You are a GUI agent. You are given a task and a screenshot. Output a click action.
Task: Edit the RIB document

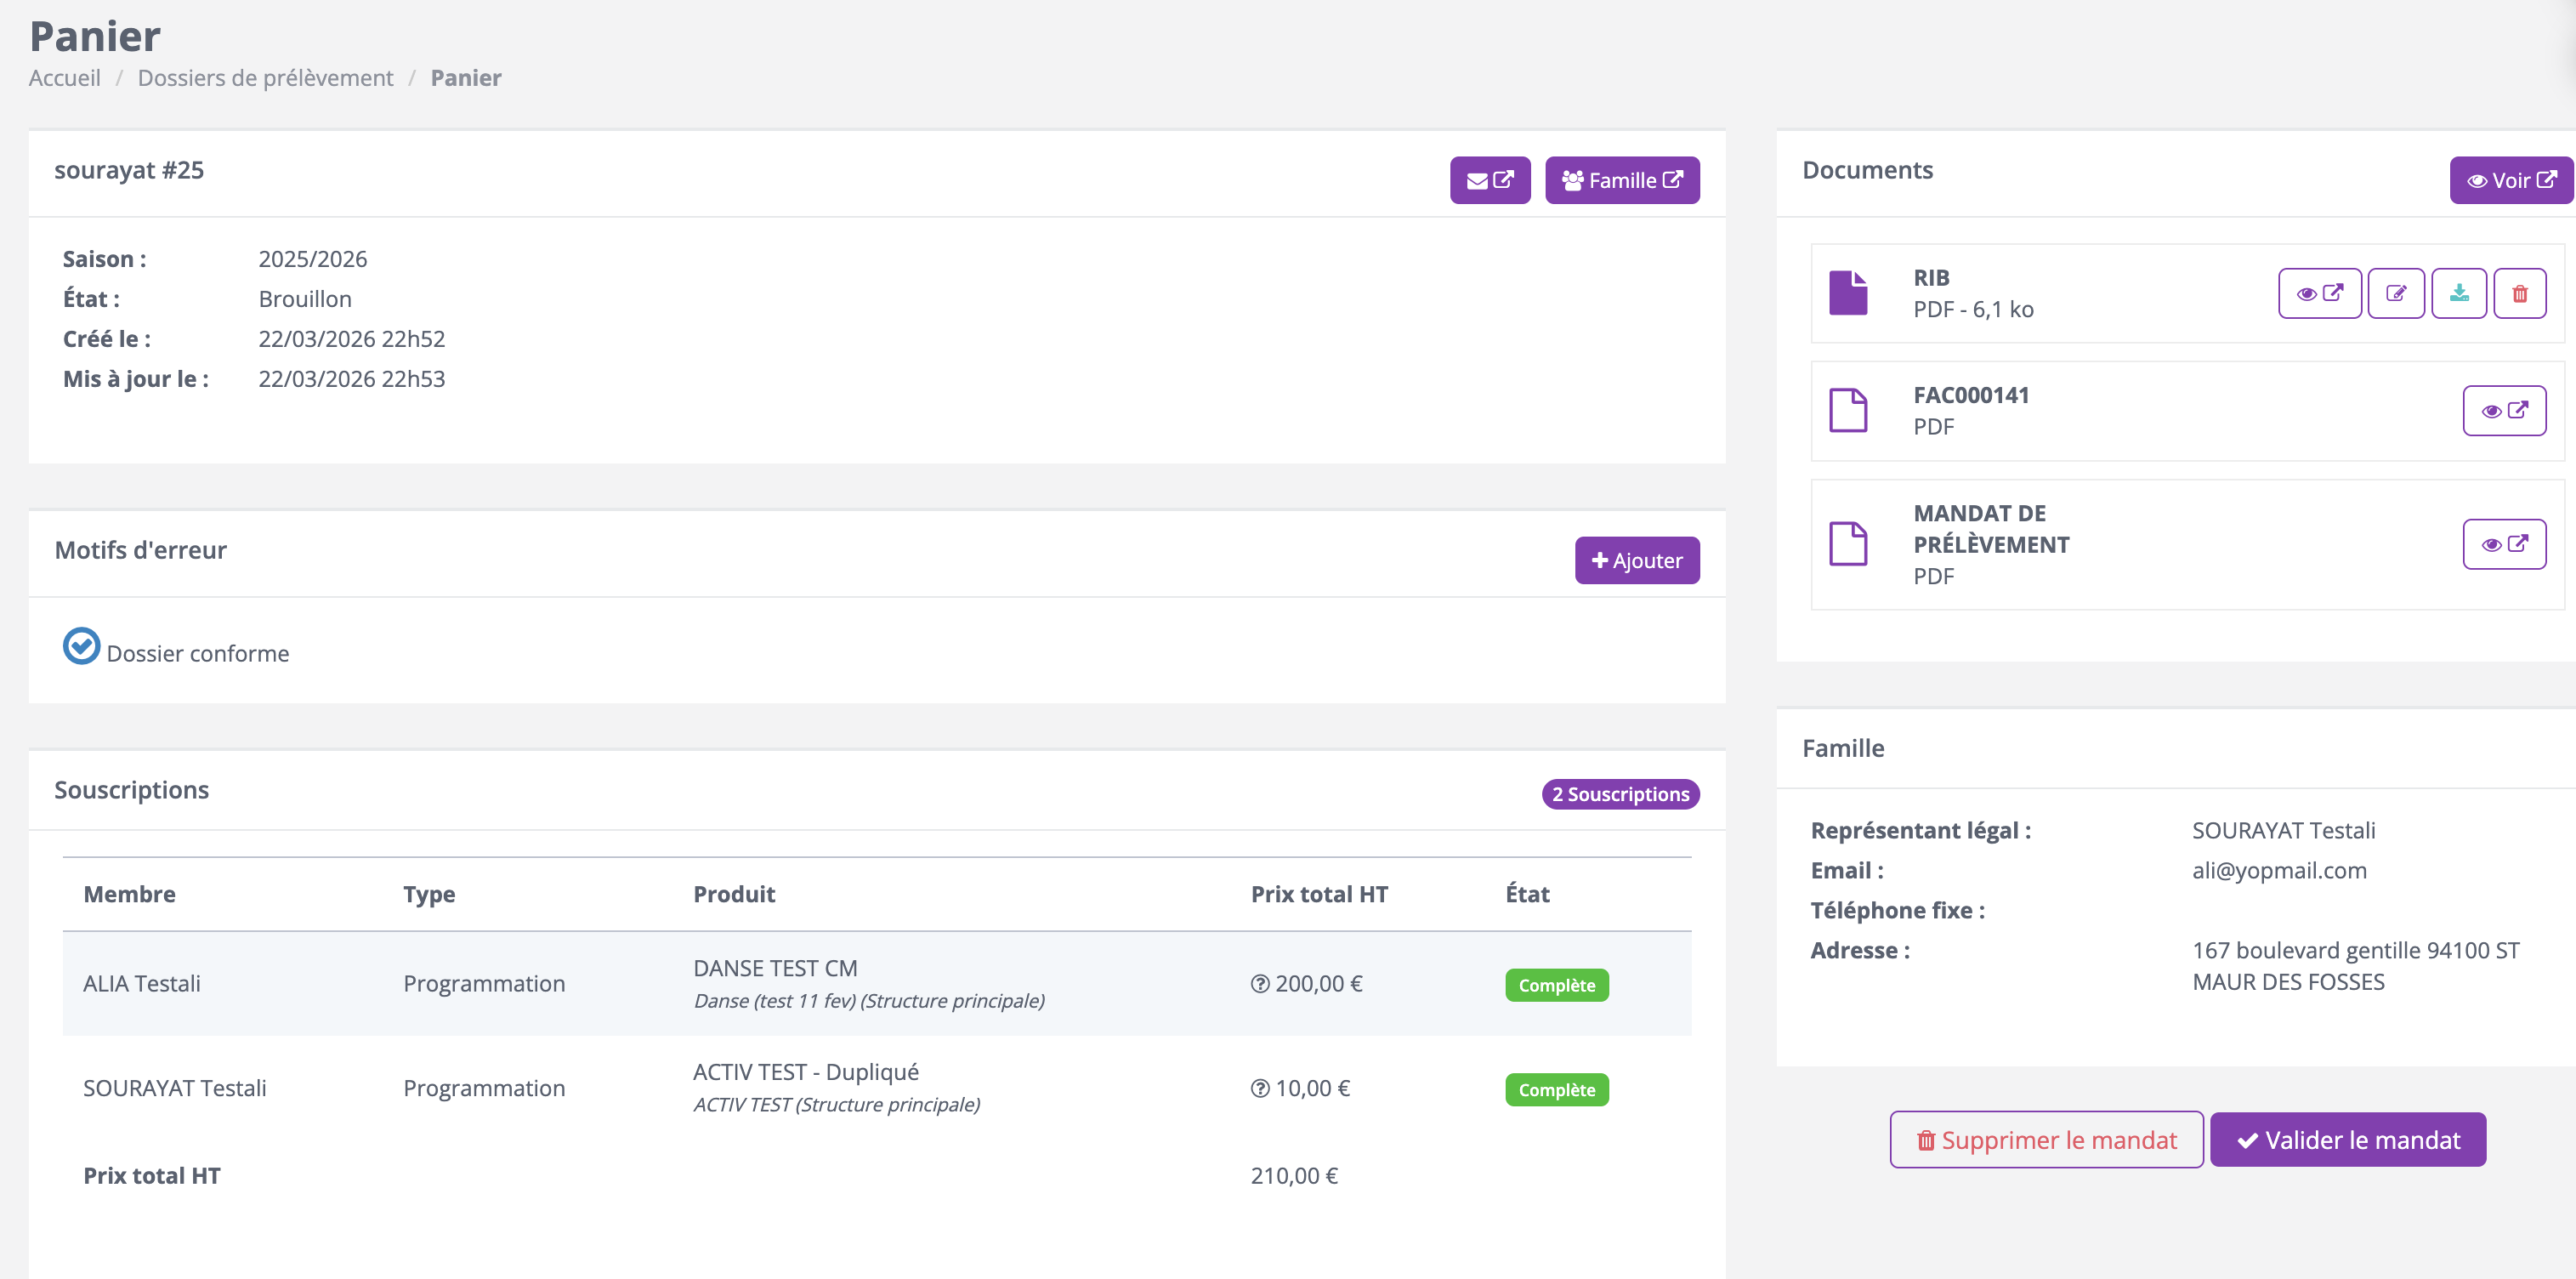[x=2395, y=293]
